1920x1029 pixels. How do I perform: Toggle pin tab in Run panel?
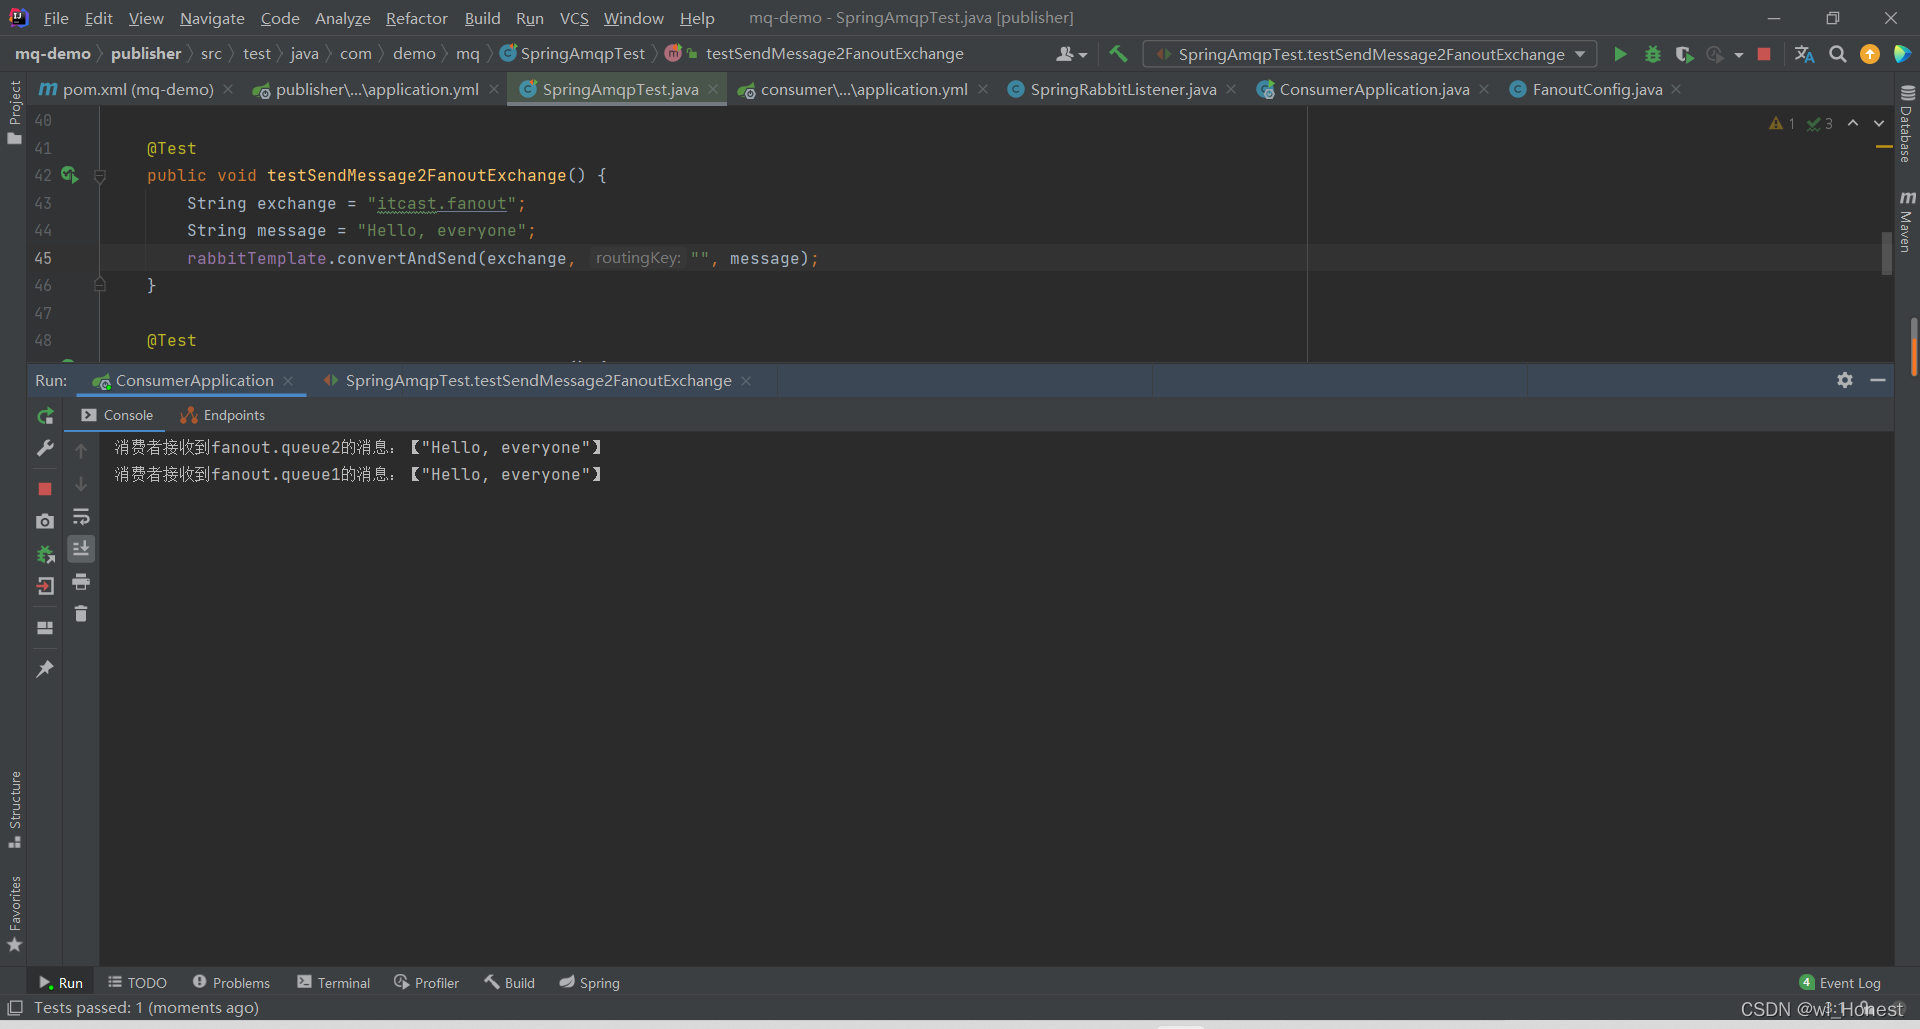click(x=45, y=669)
